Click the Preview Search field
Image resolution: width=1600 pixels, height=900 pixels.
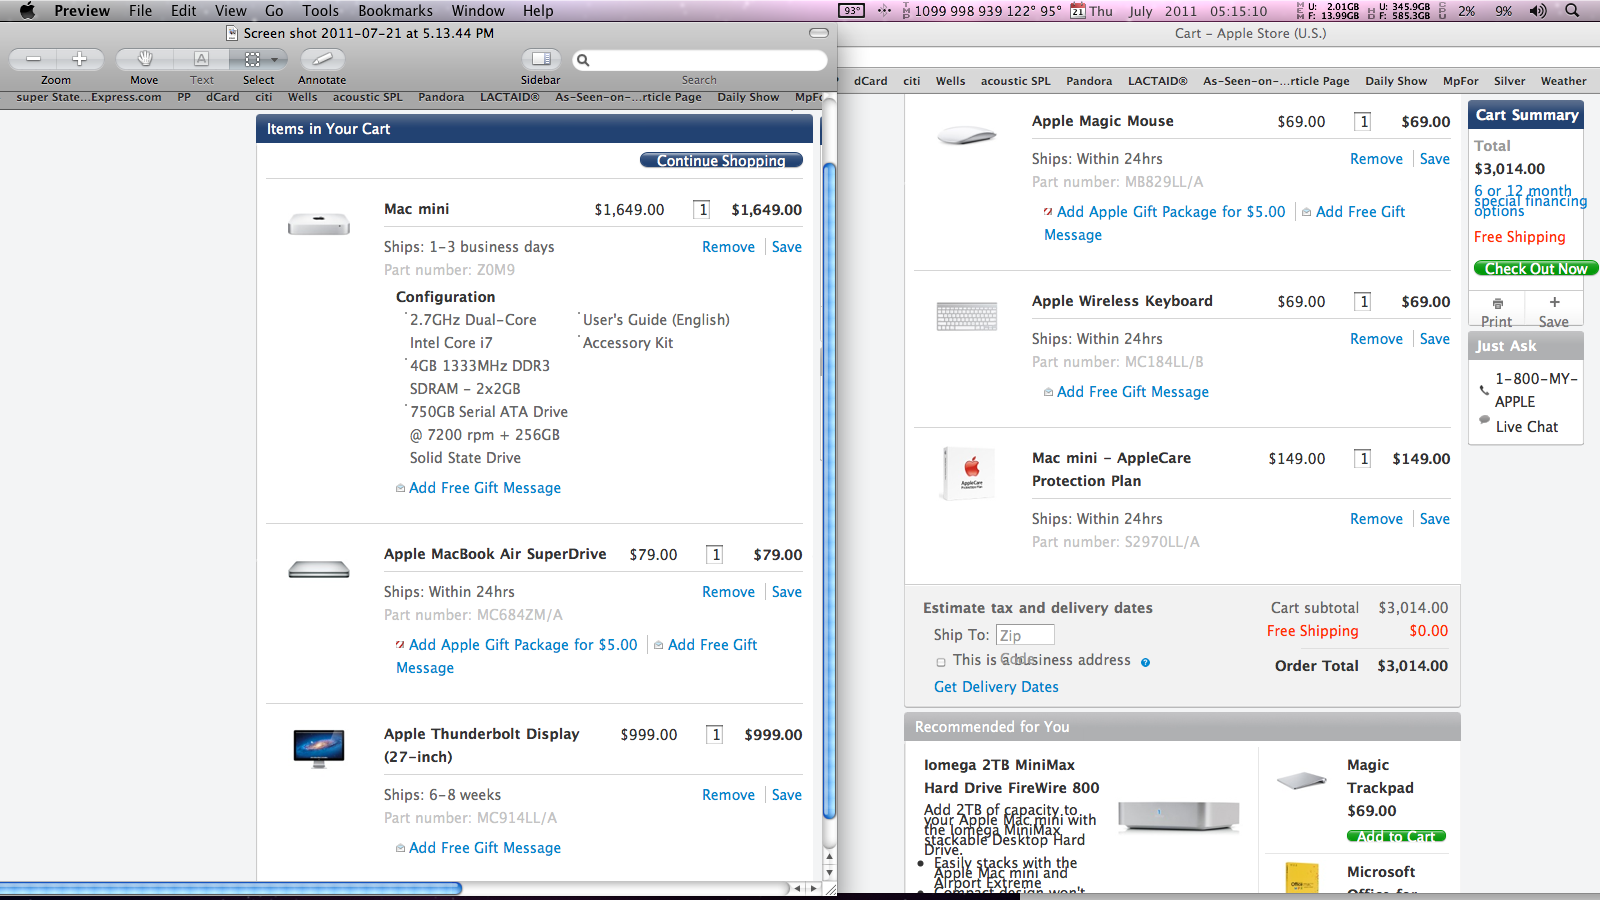700,60
